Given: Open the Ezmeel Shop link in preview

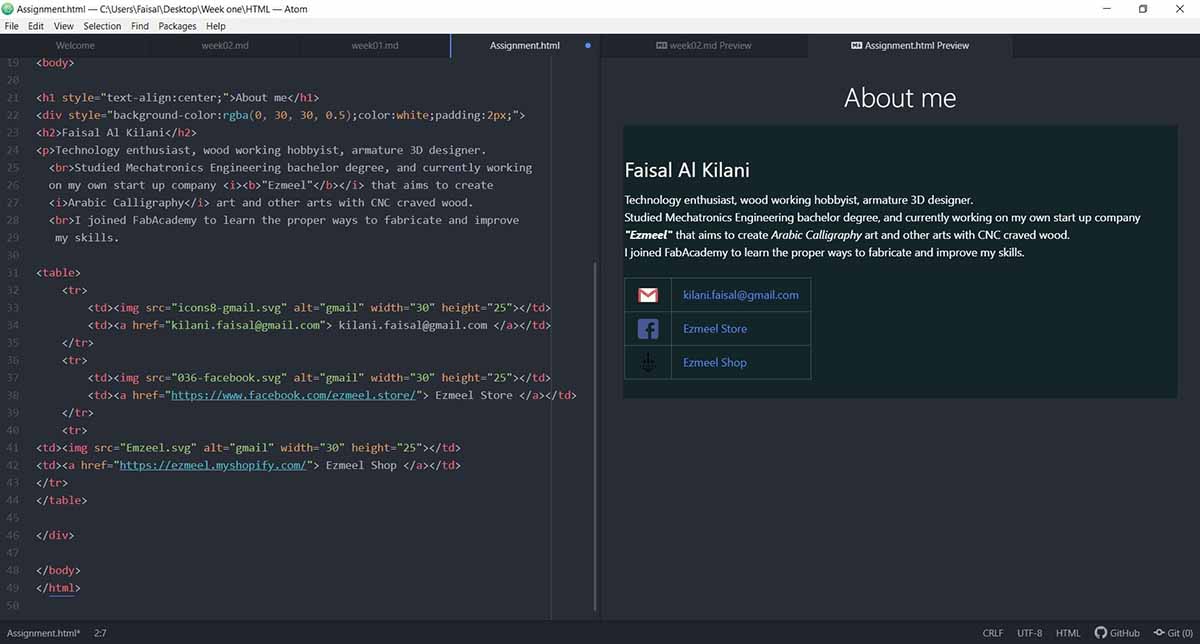Looking at the screenshot, I should pyautogui.click(x=715, y=363).
